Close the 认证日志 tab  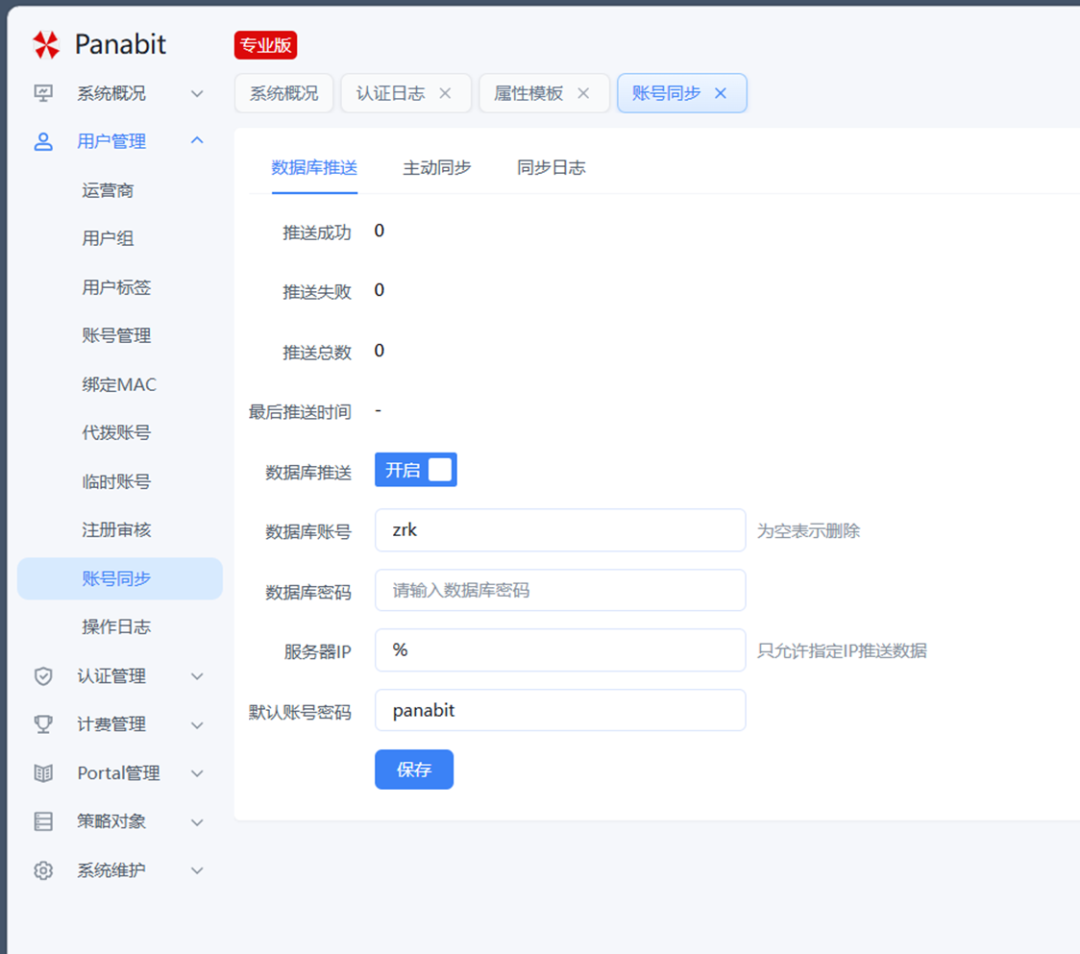tap(445, 93)
